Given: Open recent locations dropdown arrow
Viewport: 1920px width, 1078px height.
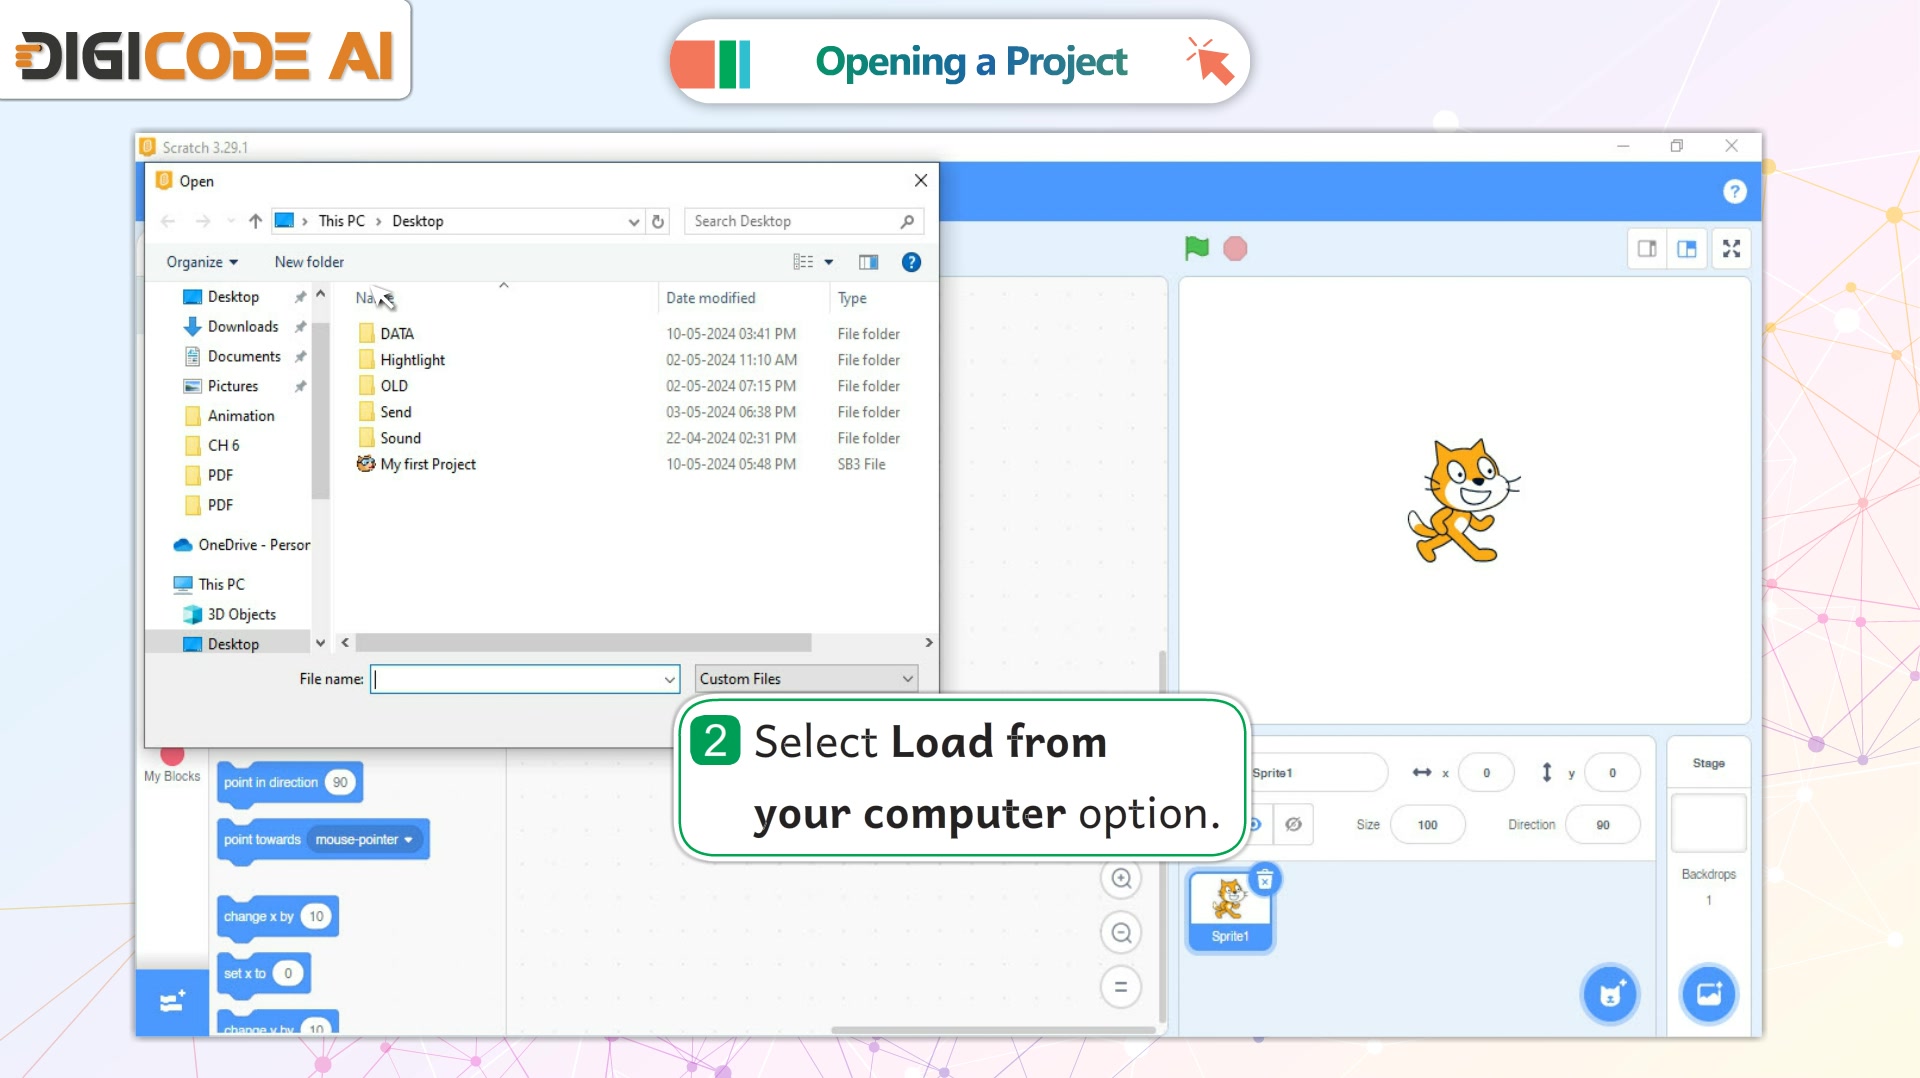Looking at the screenshot, I should pos(231,221).
